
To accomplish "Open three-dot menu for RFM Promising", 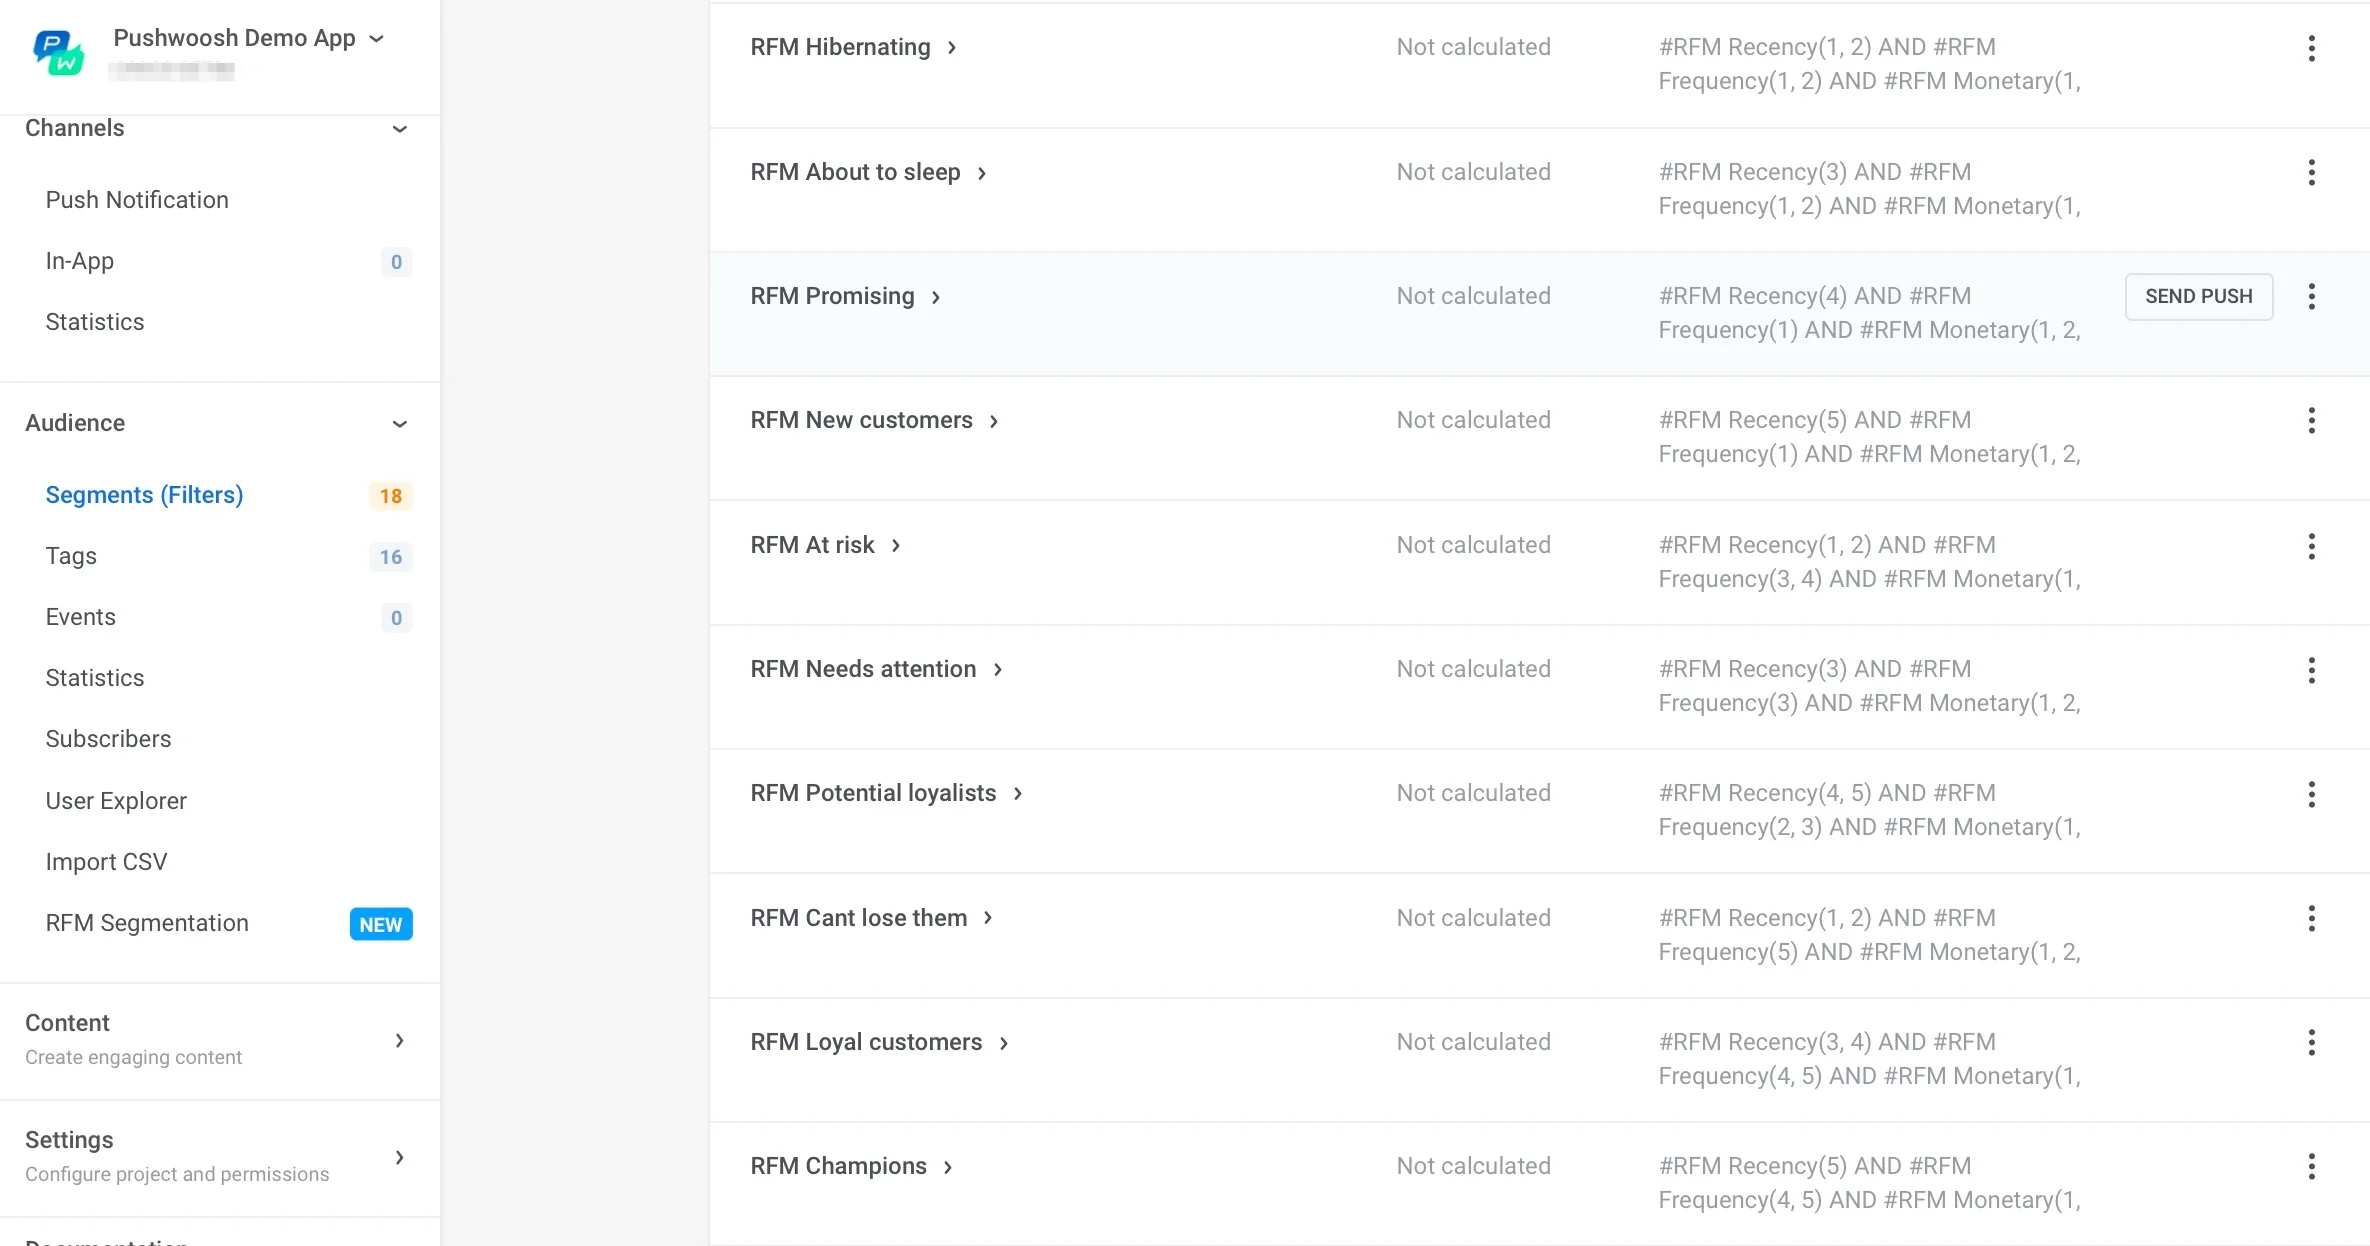I will (x=2311, y=297).
